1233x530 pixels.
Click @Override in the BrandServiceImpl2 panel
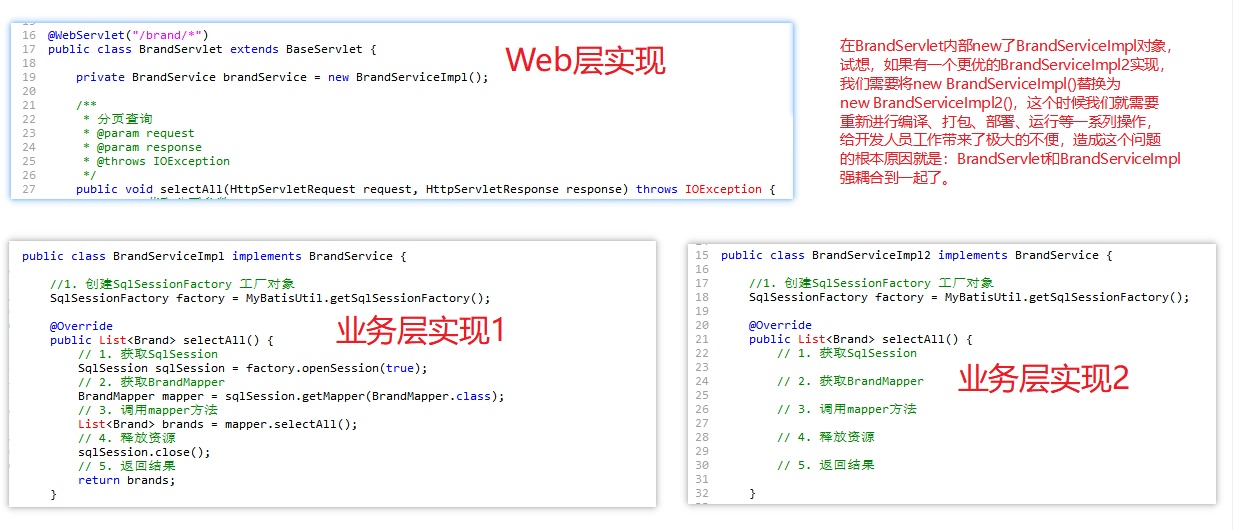pos(780,325)
